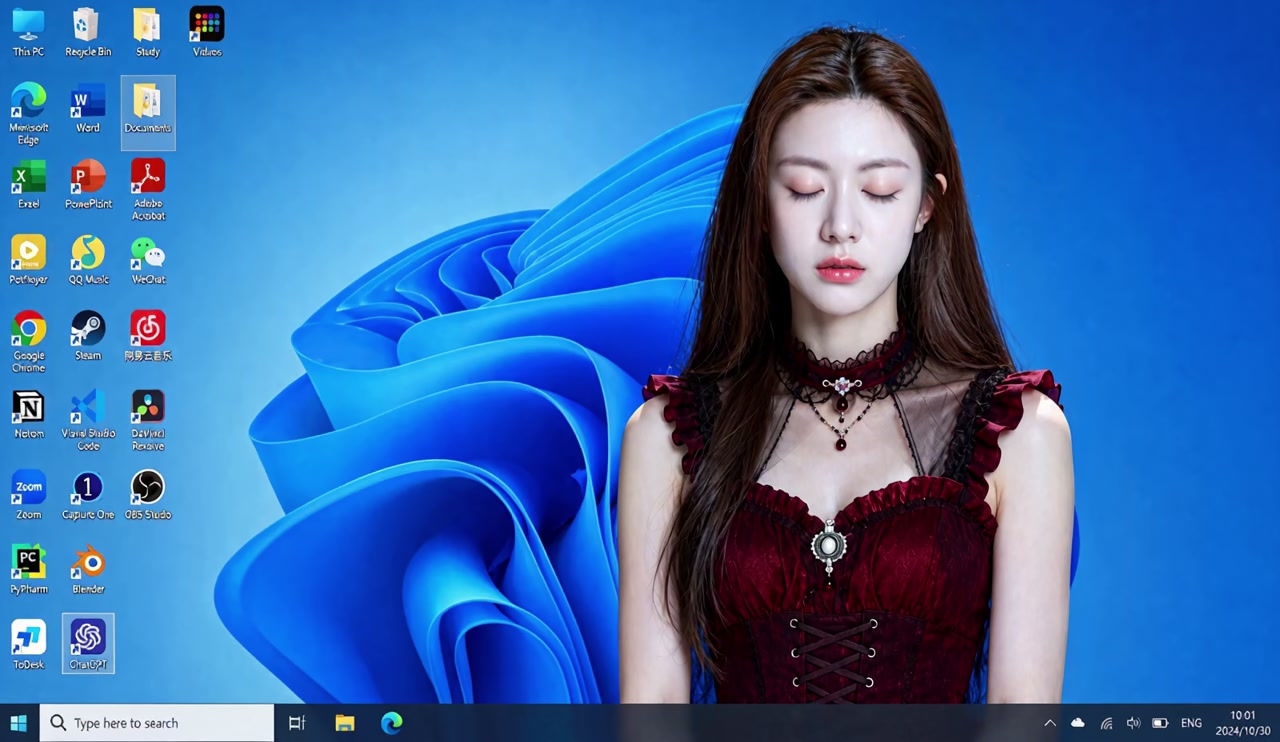Click the taskbar search box
1280x742 pixels.
pyautogui.click(x=157, y=723)
